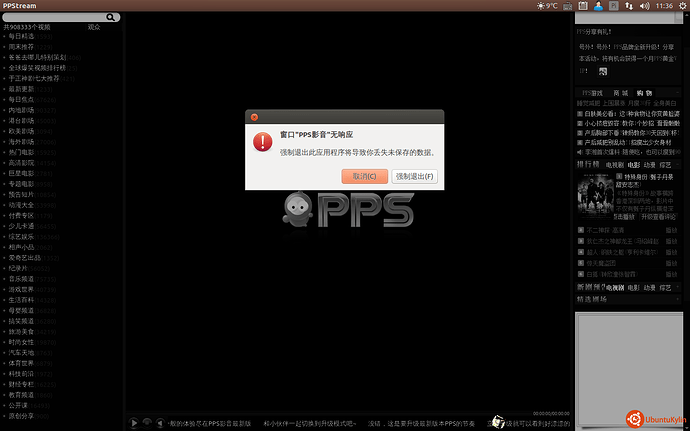Click the 播放 link for 不二神探
This screenshot has width=690, height=431.
[671, 230]
